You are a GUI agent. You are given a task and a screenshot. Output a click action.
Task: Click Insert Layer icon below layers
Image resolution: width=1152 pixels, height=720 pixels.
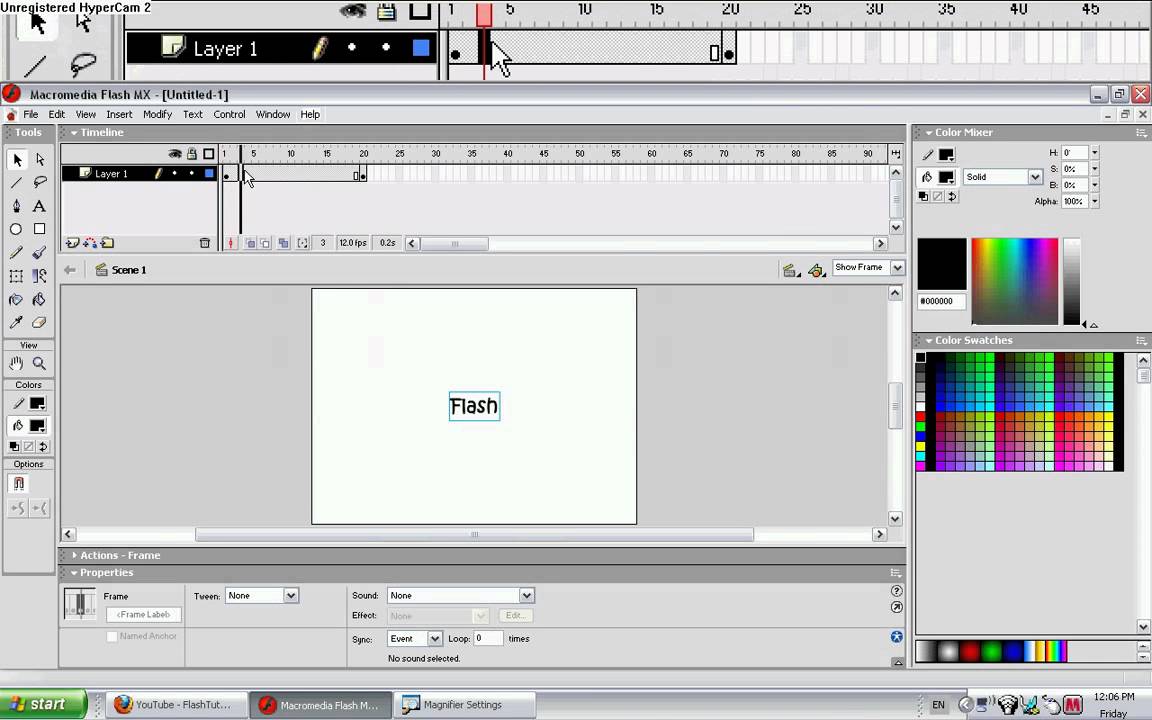pos(73,243)
